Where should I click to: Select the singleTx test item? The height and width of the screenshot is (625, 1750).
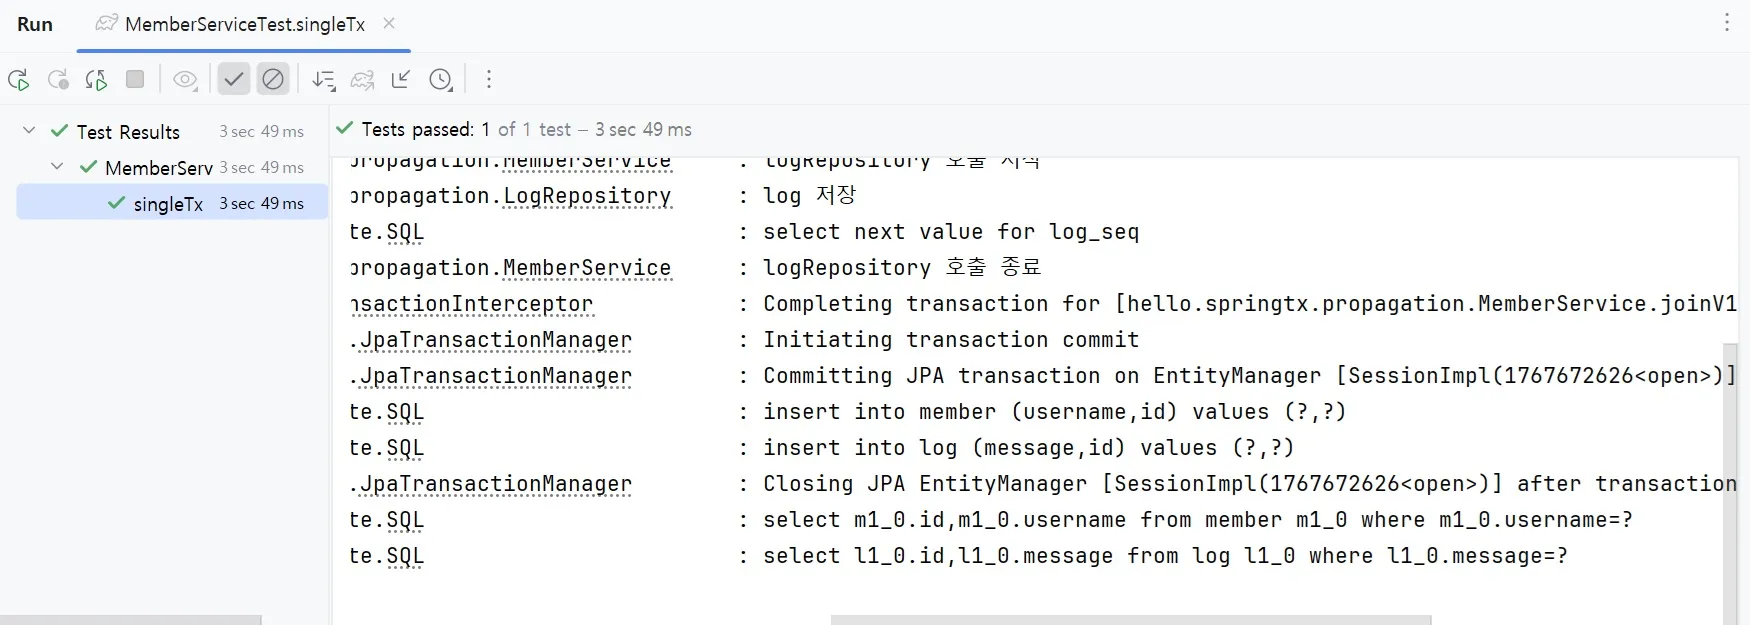click(168, 204)
